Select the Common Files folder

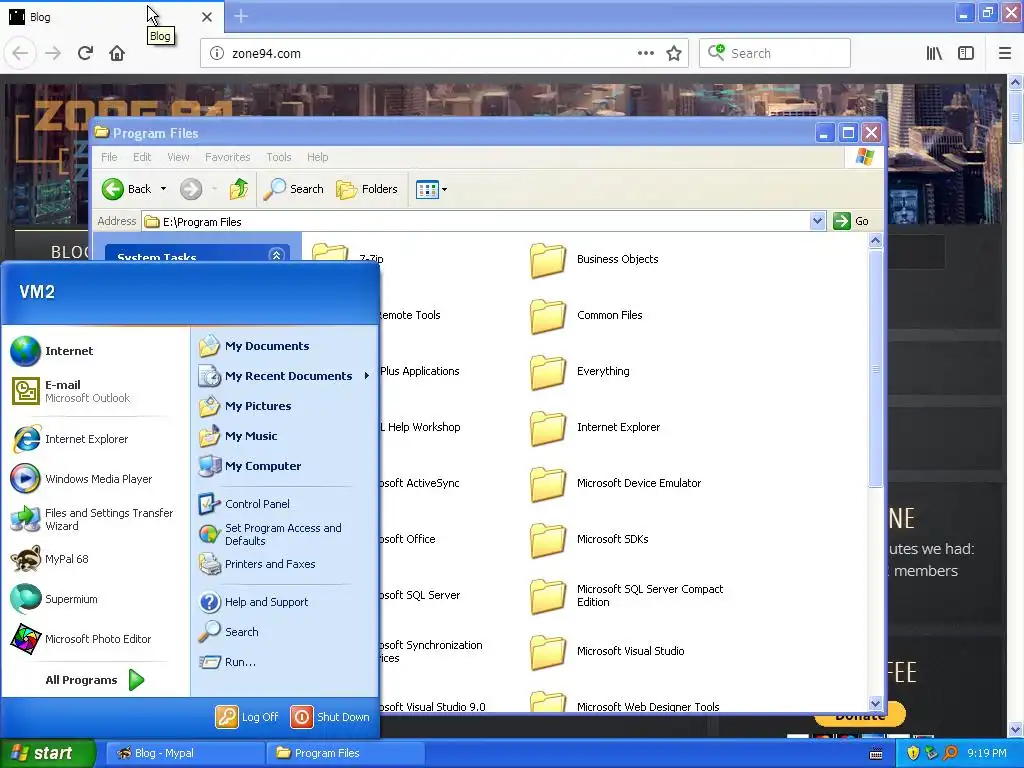pyautogui.click(x=586, y=315)
